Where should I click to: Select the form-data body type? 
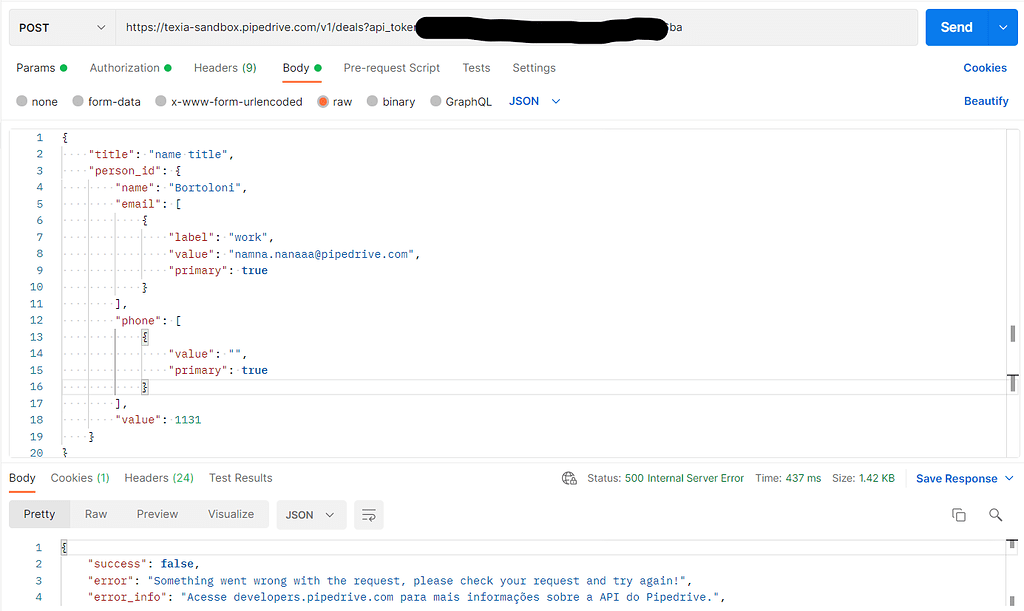click(x=106, y=101)
